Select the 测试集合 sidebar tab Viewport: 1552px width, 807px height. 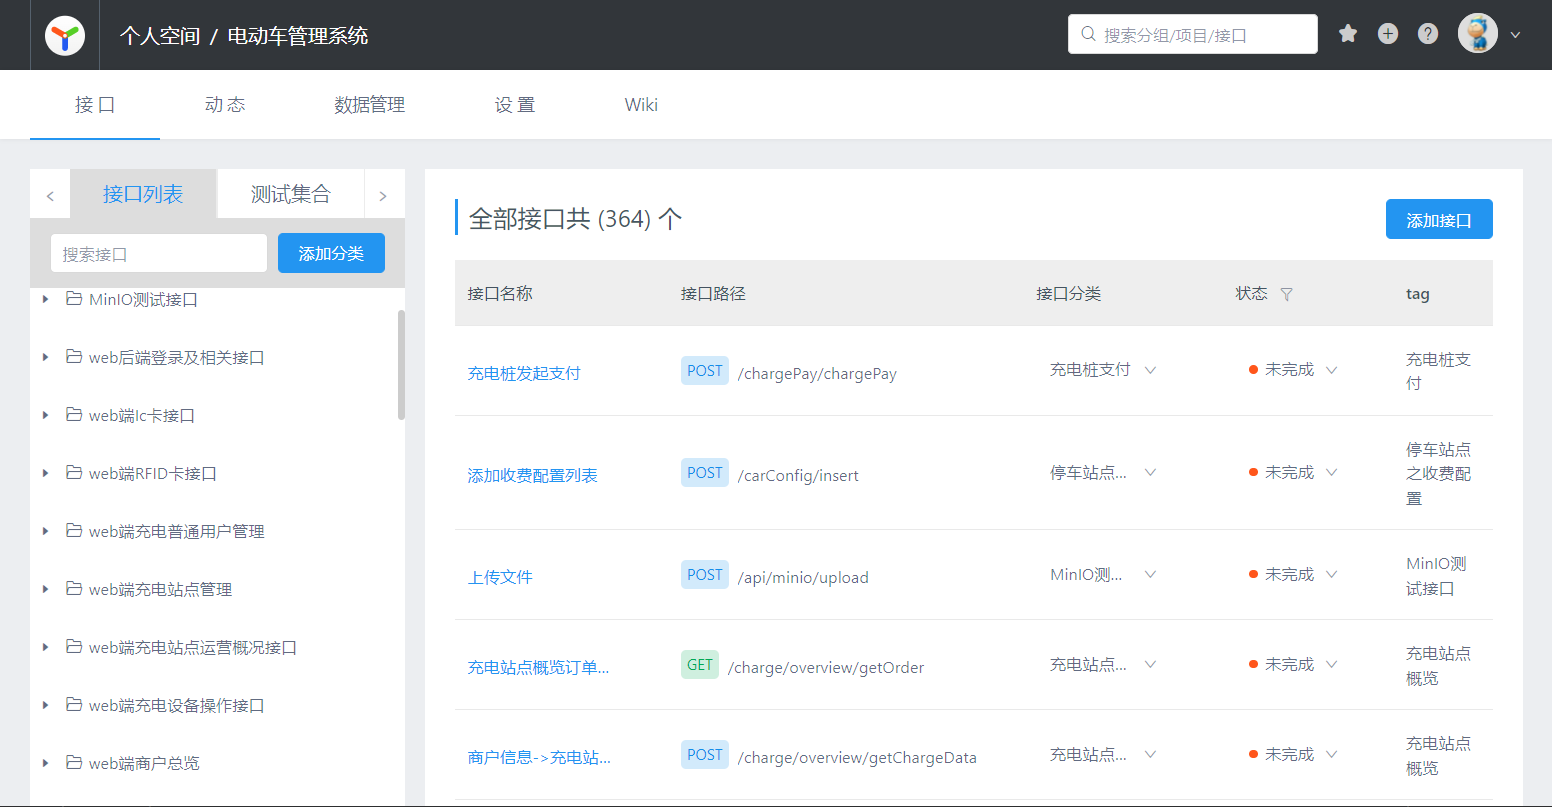coord(290,194)
